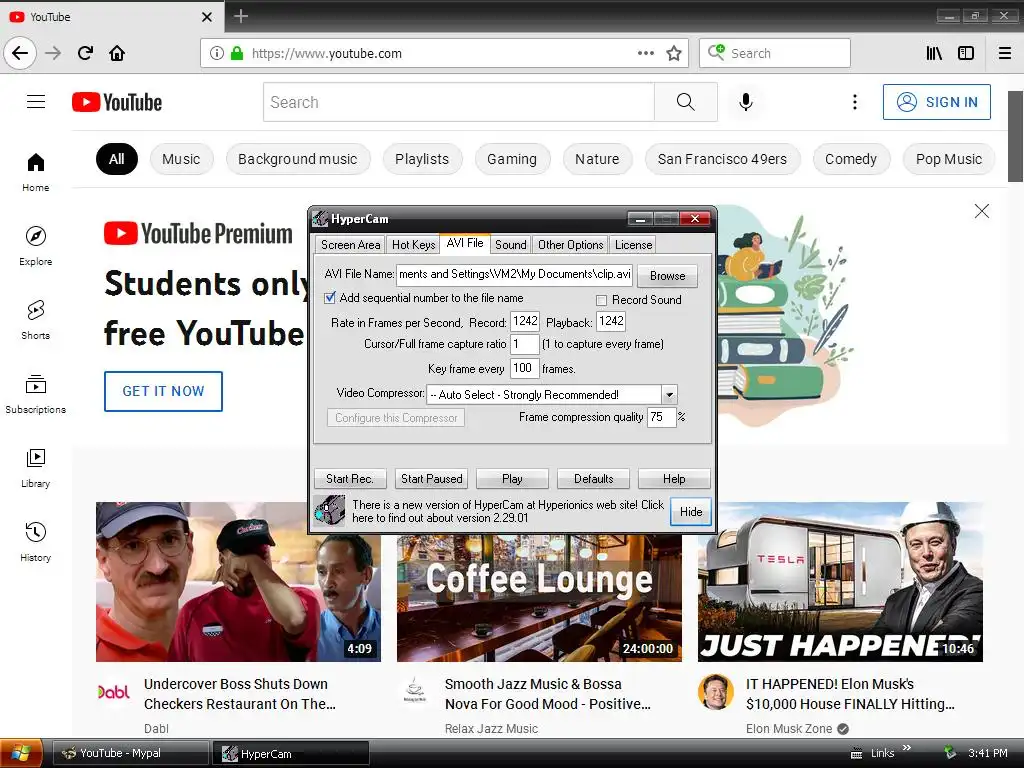This screenshot has height=768, width=1024.
Task: Click the AVI File Name field
Action: (515, 274)
